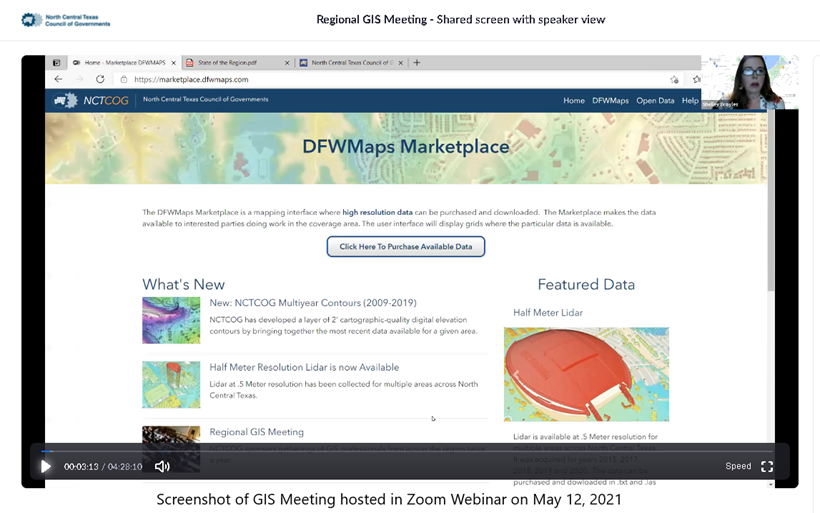Click Here To Purchase Available Data button
This screenshot has height=513, width=820.
pos(406,246)
